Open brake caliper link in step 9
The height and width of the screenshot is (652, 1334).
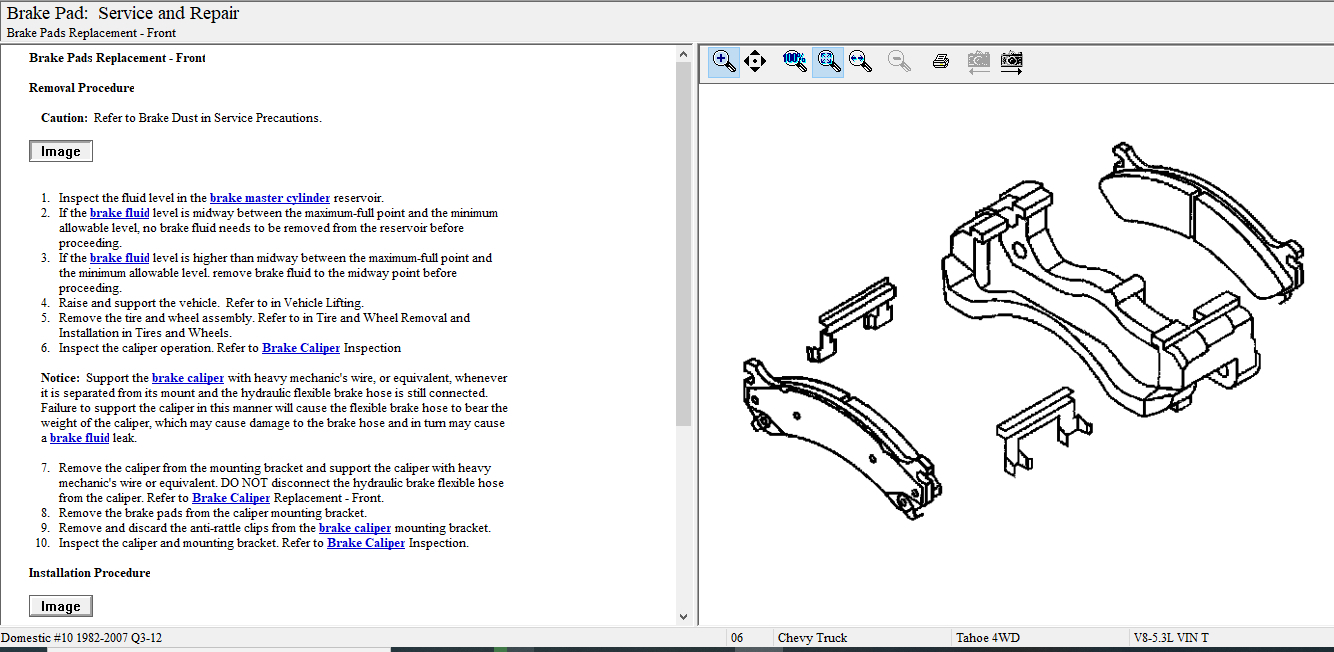point(355,528)
